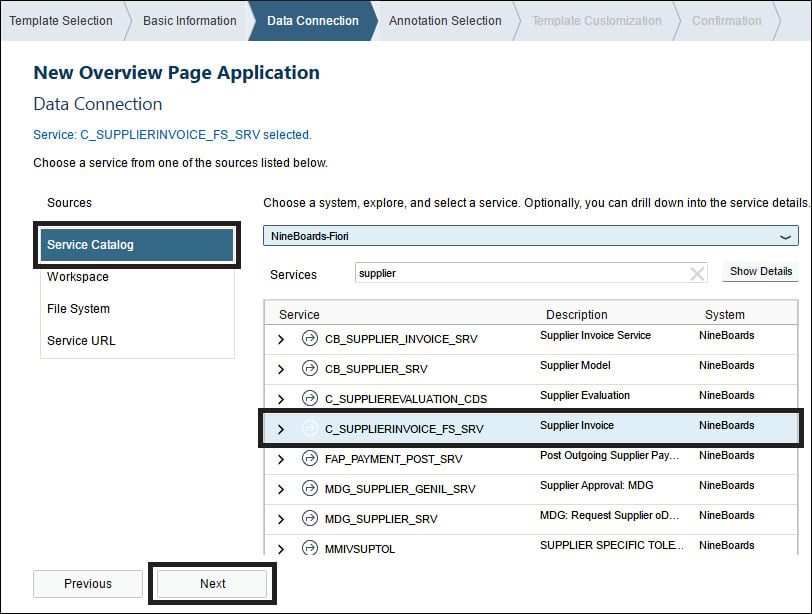
Task: Expand the MDG_SUPPLIER_SRV row chevron
Action: click(281, 519)
